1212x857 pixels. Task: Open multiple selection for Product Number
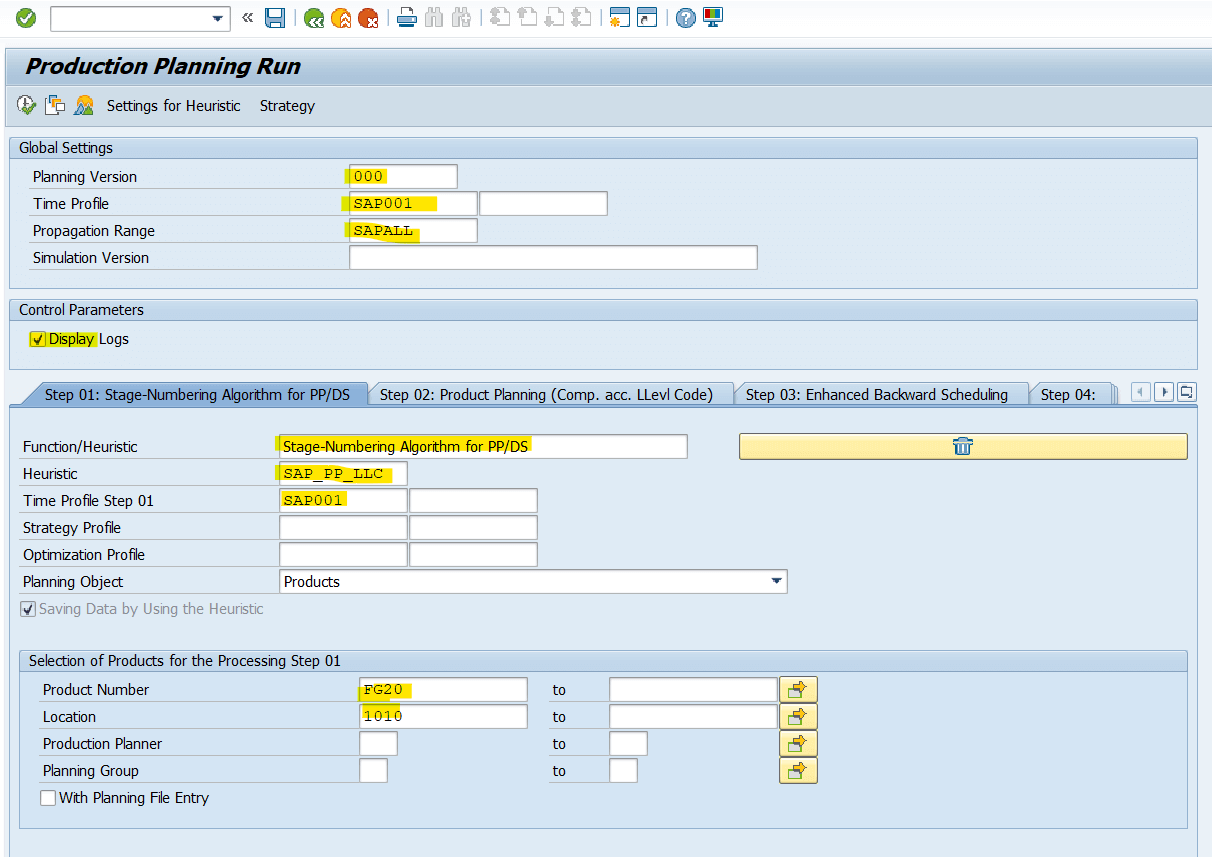(798, 689)
